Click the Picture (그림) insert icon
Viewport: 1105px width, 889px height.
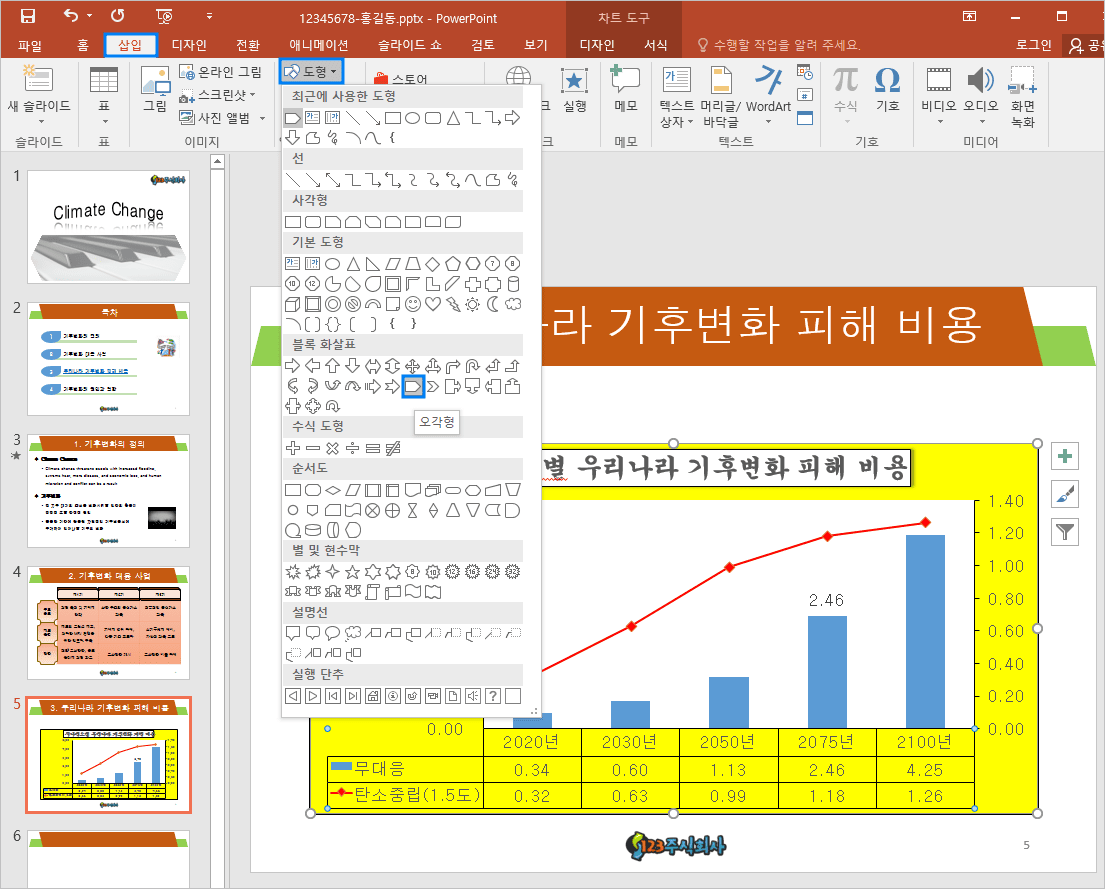(155, 80)
